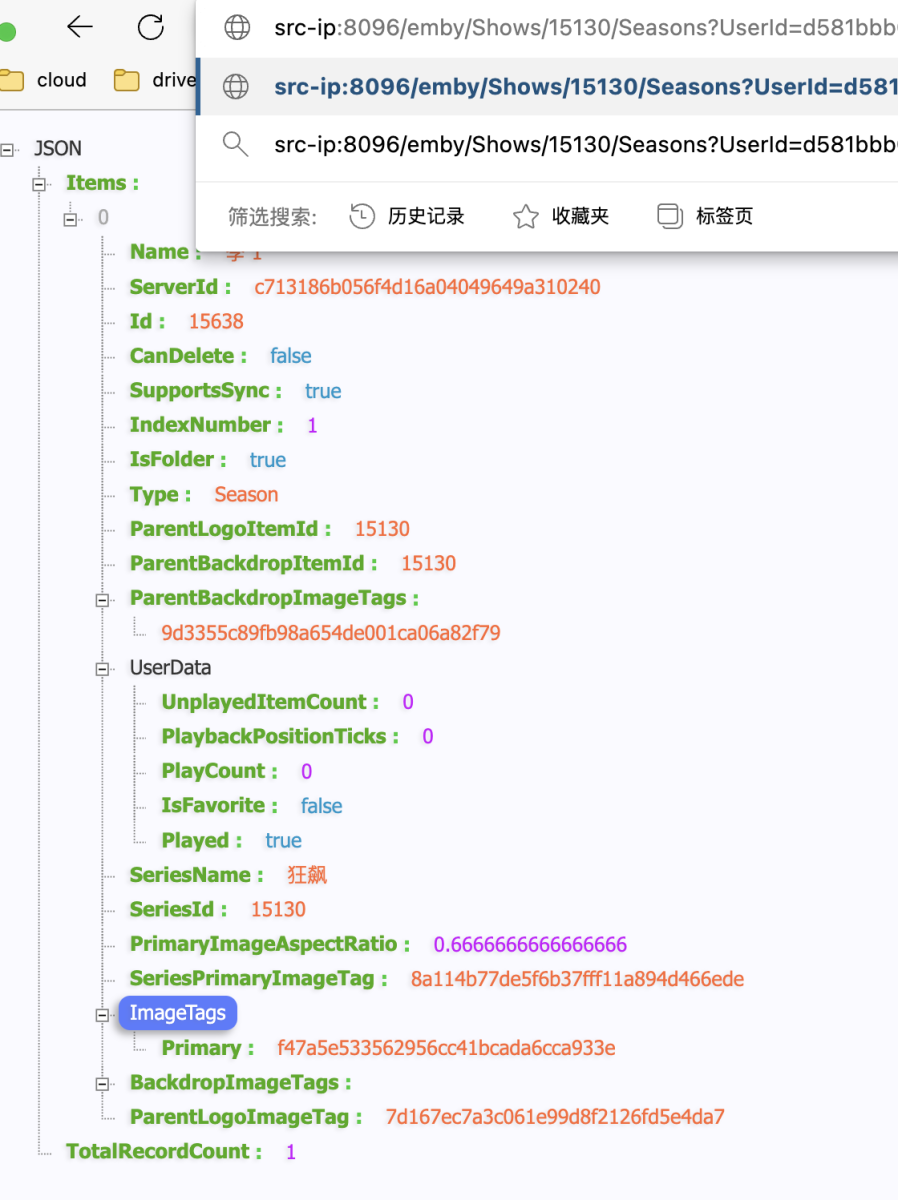Viewport: 898px width, 1200px height.
Task: Collapse the UserData node
Action: [101, 669]
